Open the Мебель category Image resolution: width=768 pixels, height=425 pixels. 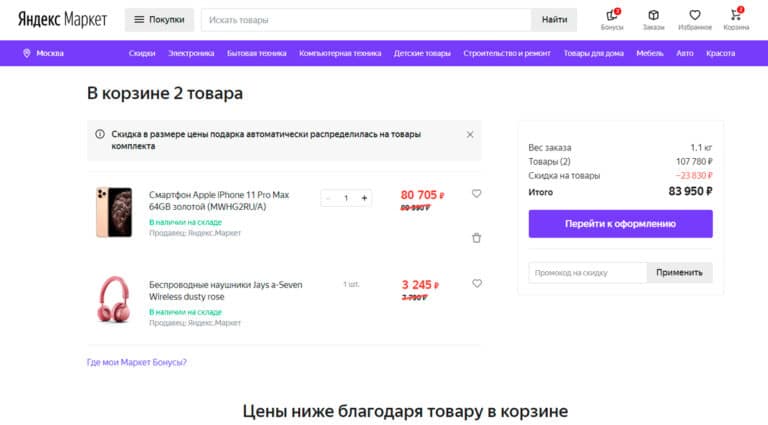tap(650, 53)
